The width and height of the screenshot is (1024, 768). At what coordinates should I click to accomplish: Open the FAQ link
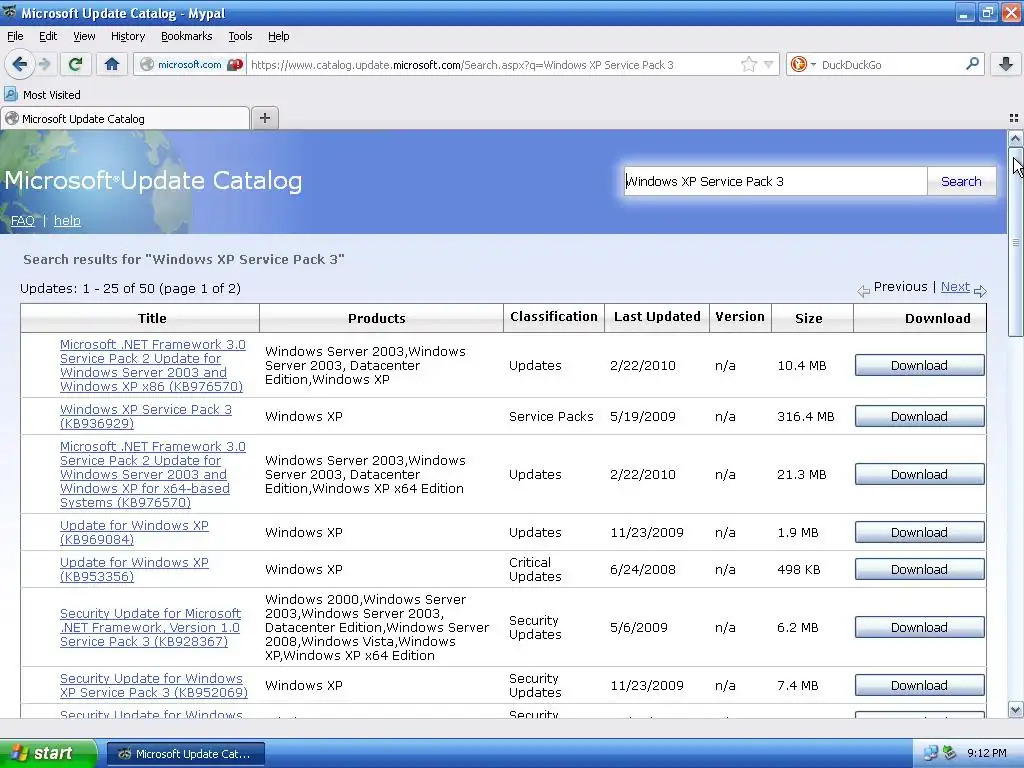[23, 221]
